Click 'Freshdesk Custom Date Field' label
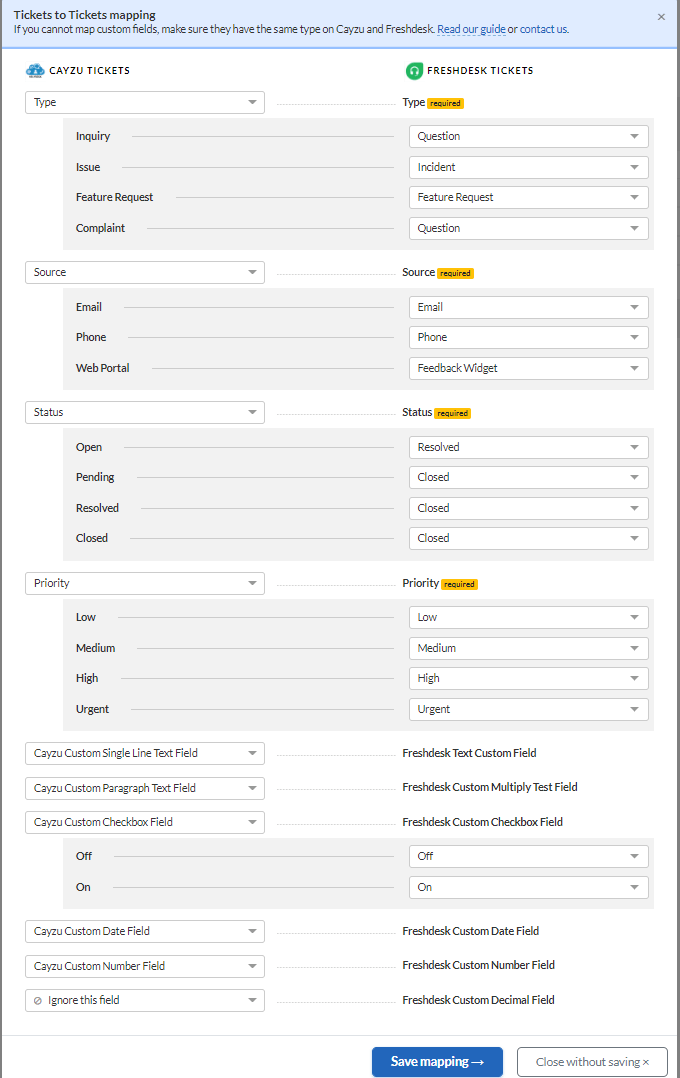 coord(471,931)
